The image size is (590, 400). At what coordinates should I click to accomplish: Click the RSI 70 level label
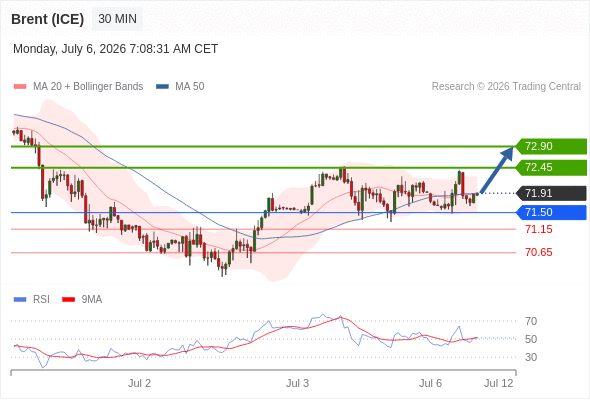coord(531,321)
